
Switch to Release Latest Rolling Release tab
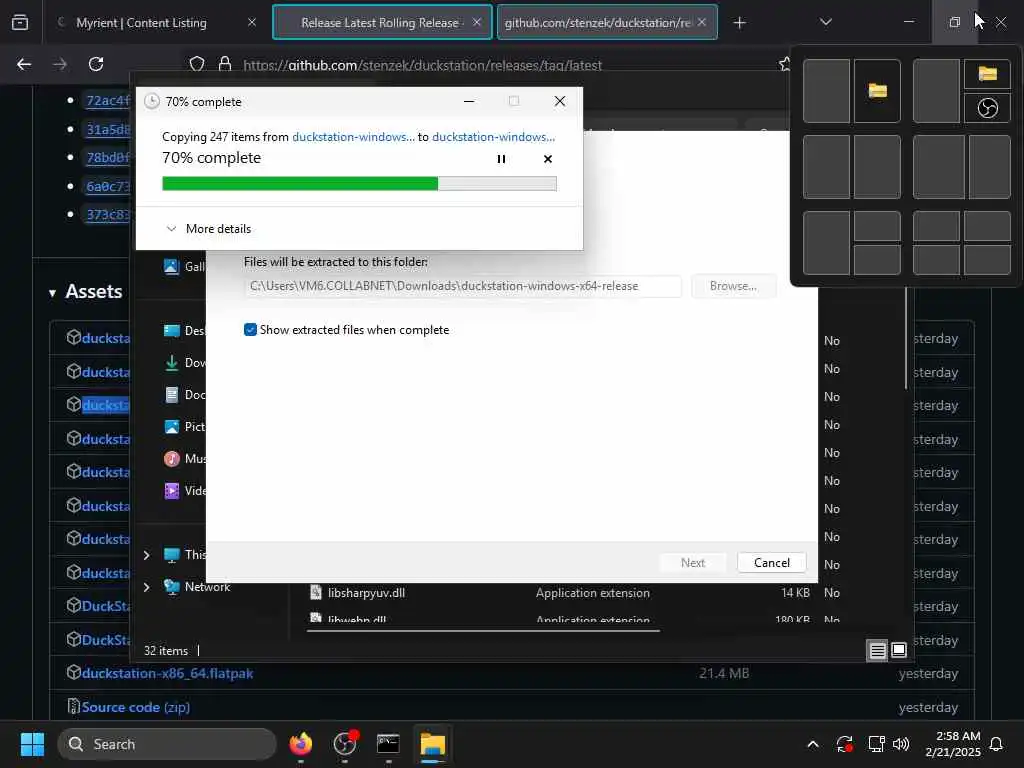(381, 23)
